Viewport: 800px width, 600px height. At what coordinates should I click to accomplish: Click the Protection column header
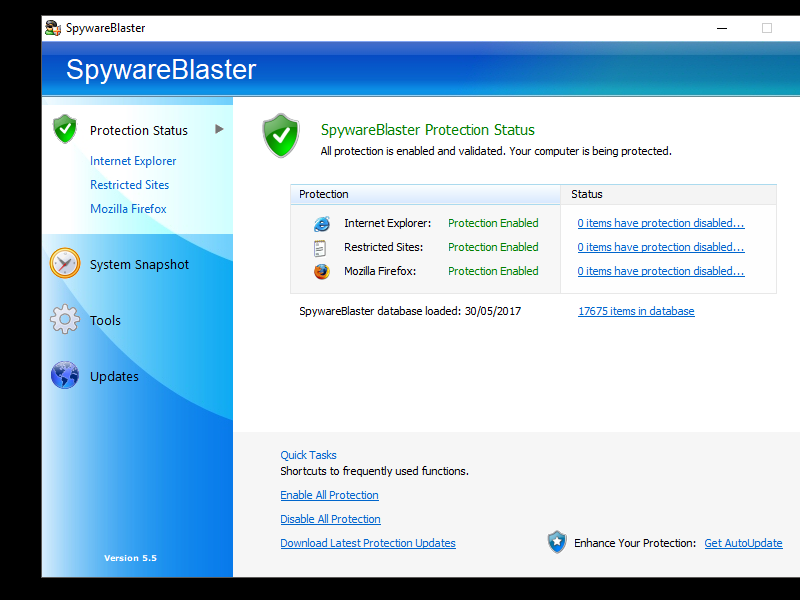point(425,194)
